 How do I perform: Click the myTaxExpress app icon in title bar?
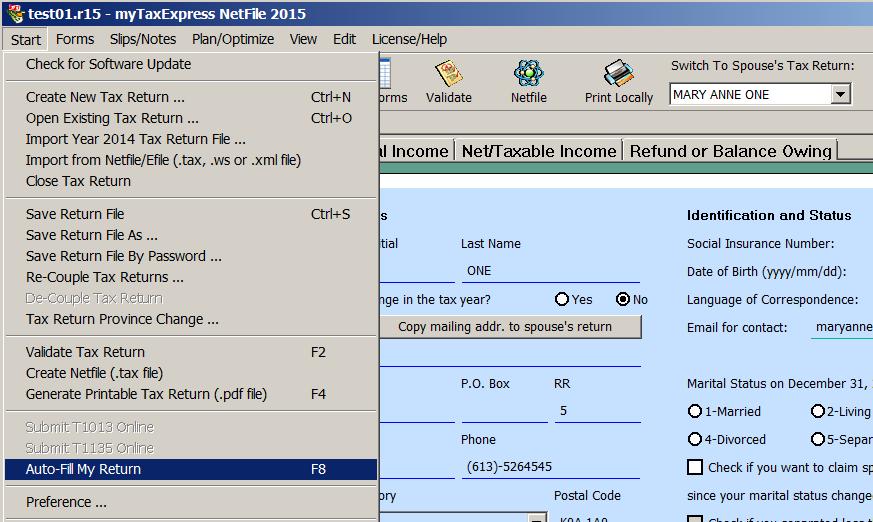[x=14, y=13]
